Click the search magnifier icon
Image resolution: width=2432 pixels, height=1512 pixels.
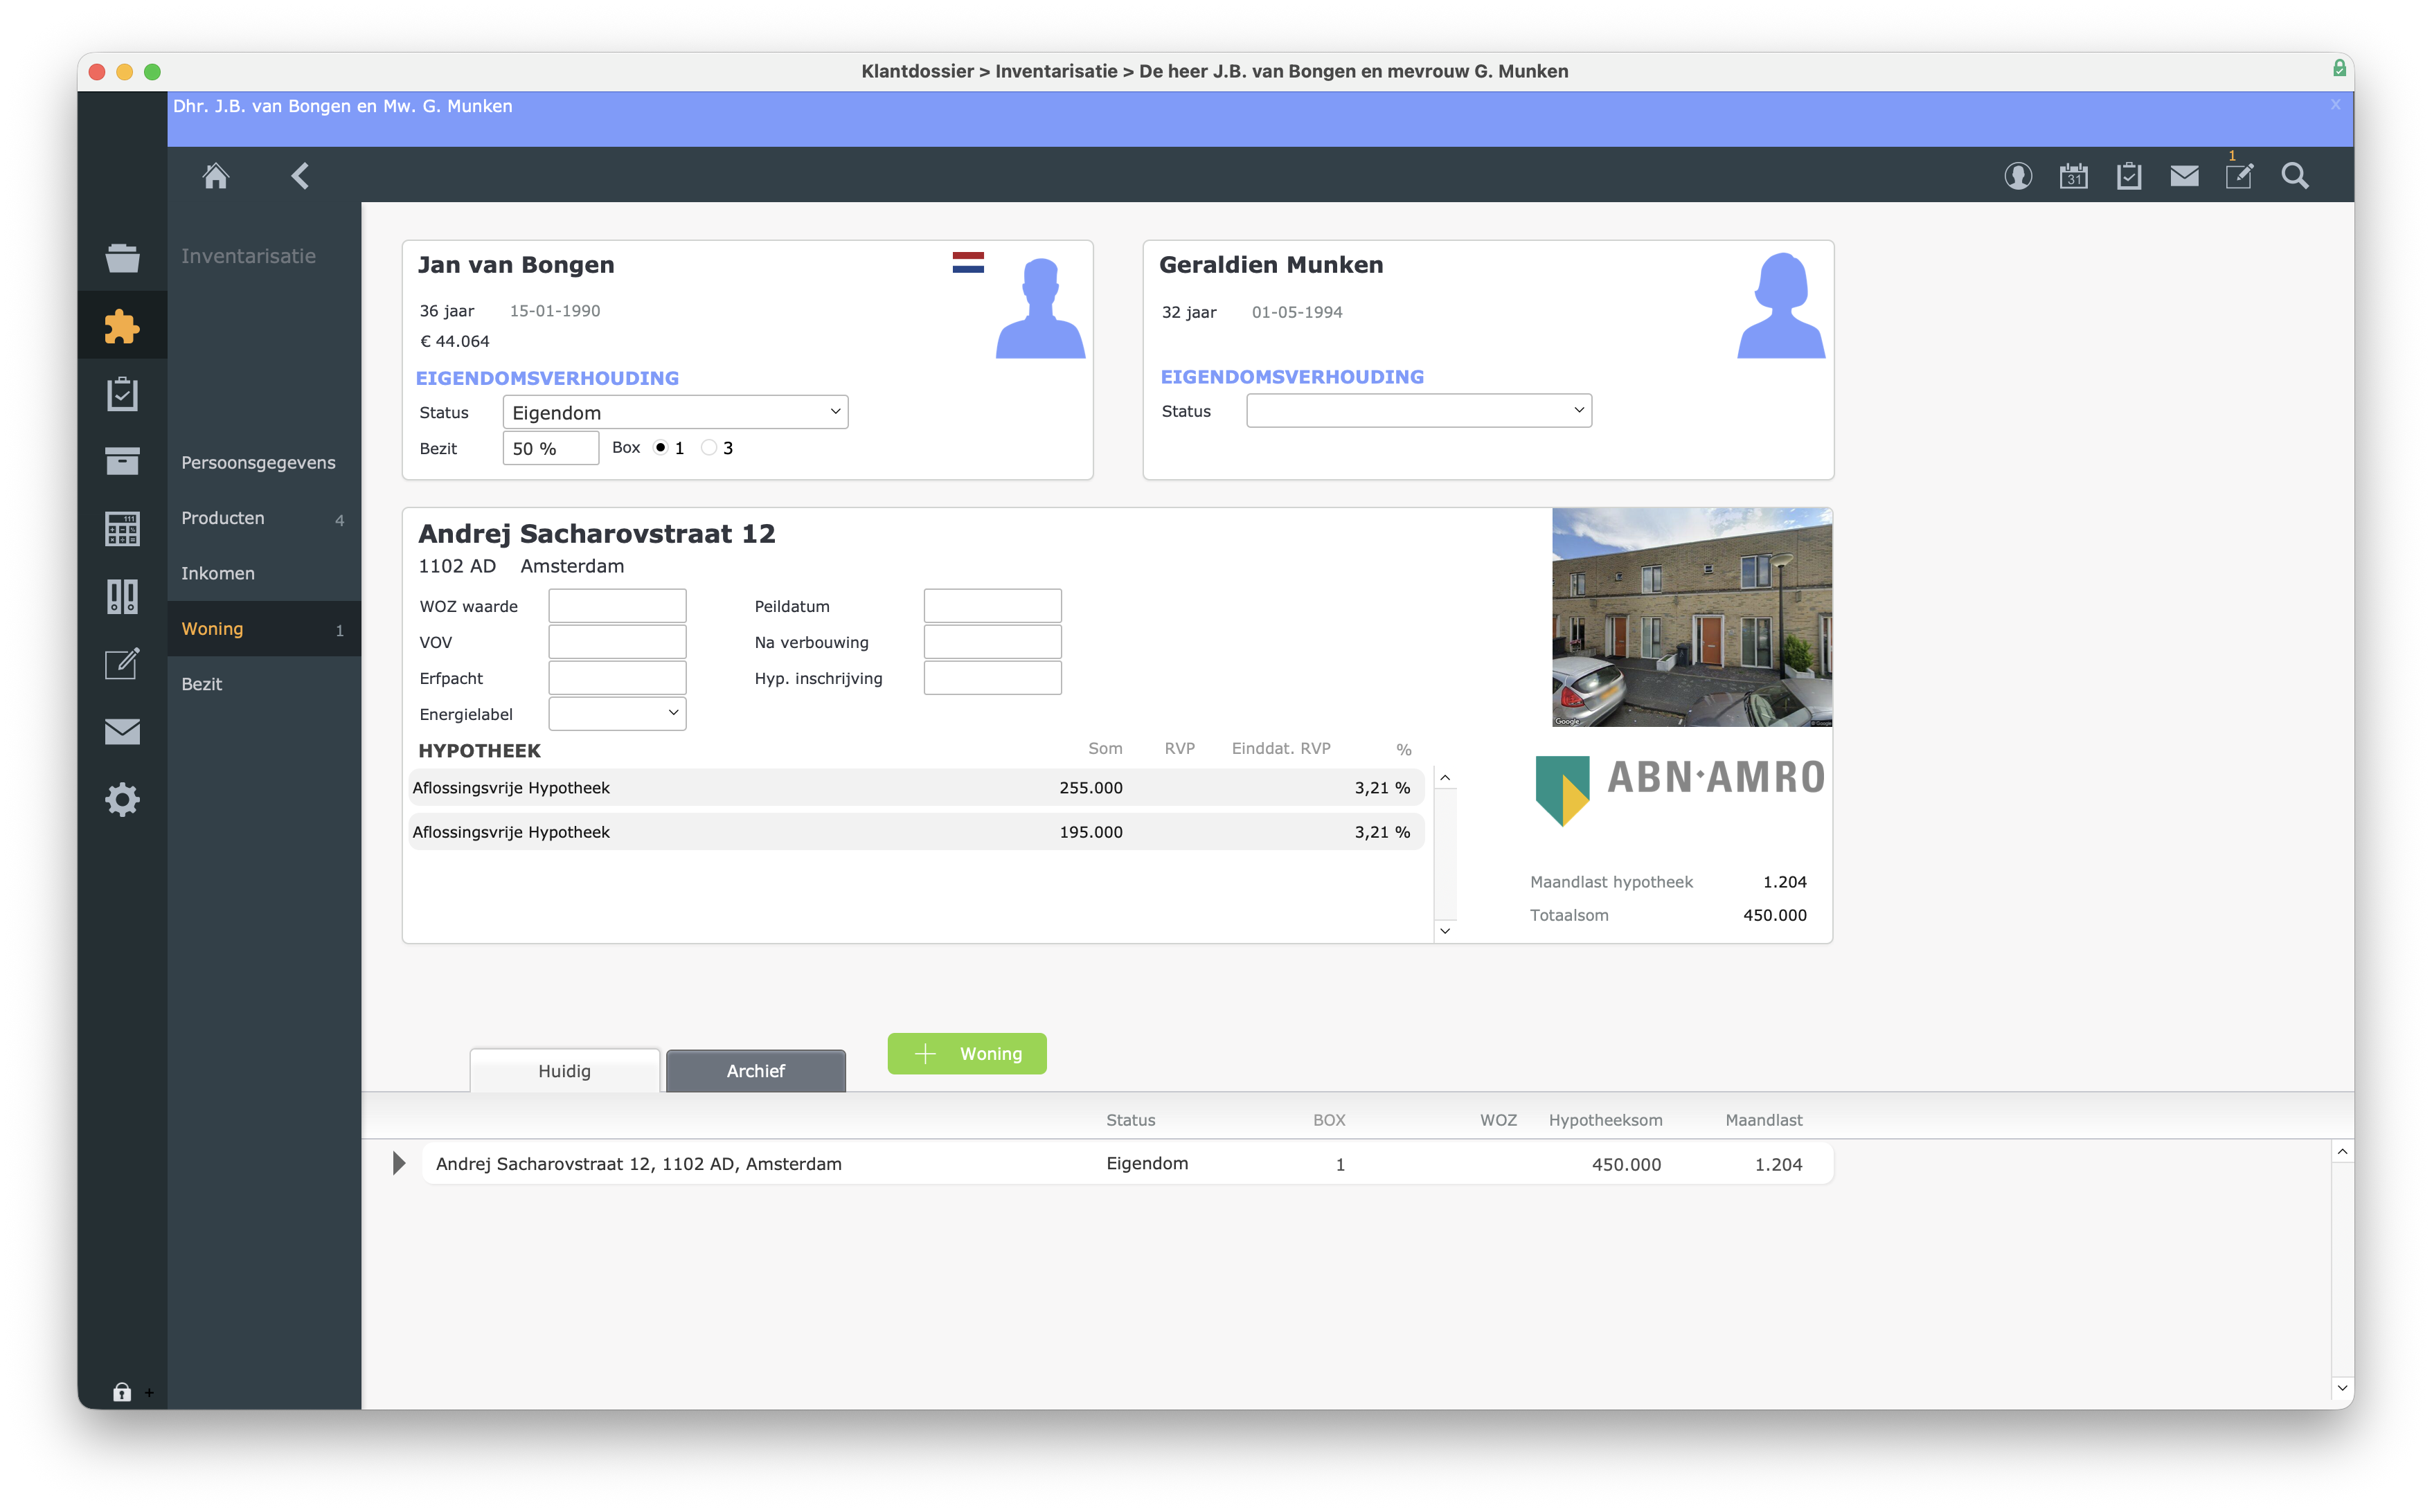(x=2295, y=176)
